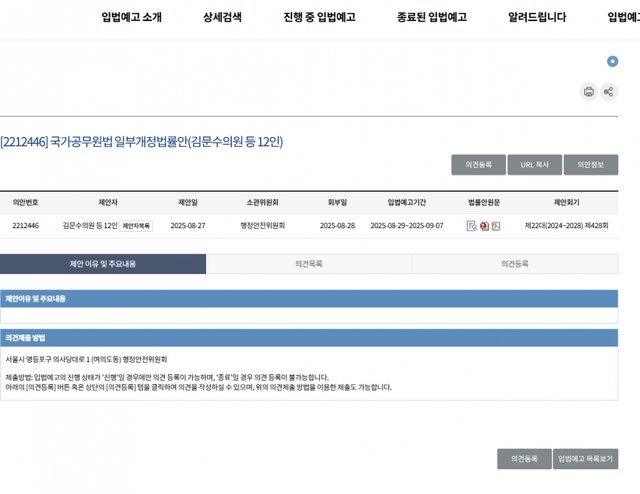Go to 종료된 입법예고 menu
This screenshot has width=640, height=494.
click(433, 17)
